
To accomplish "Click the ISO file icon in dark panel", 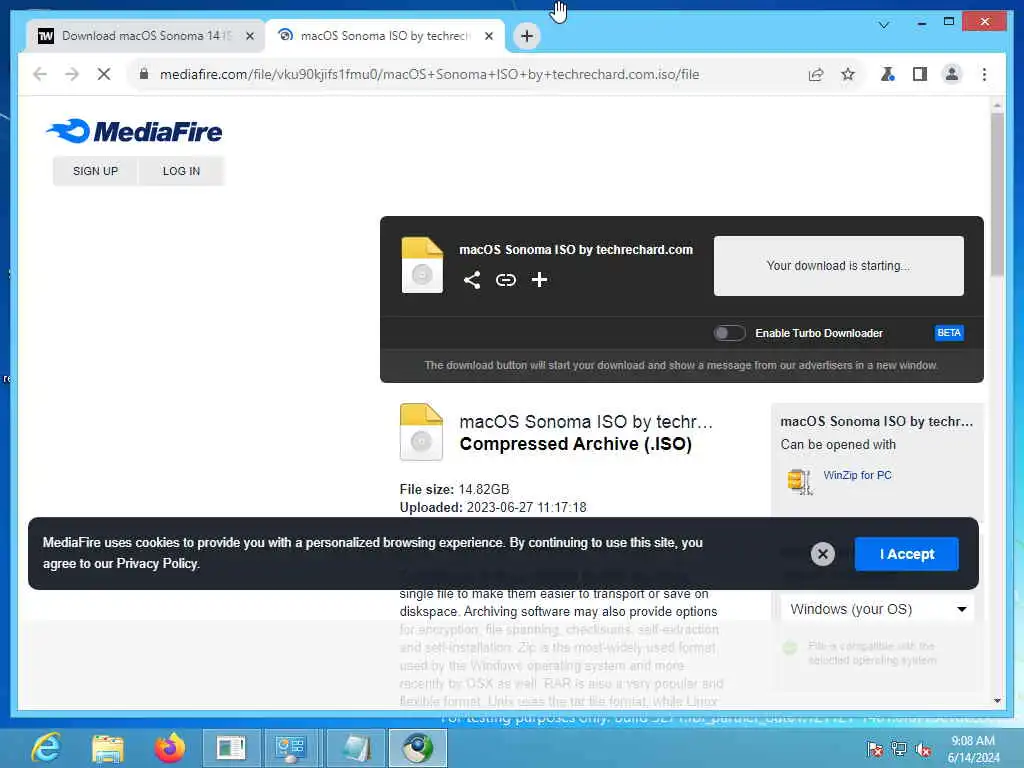I will (422, 264).
